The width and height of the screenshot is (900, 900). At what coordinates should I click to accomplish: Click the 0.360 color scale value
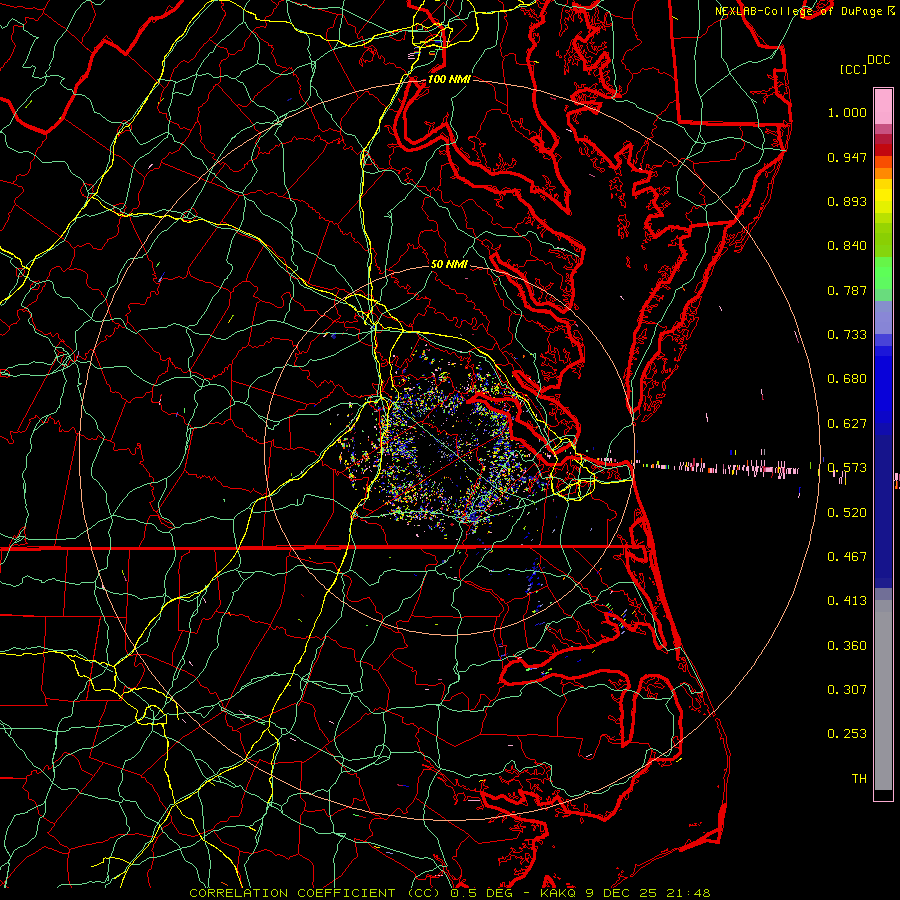[847, 646]
